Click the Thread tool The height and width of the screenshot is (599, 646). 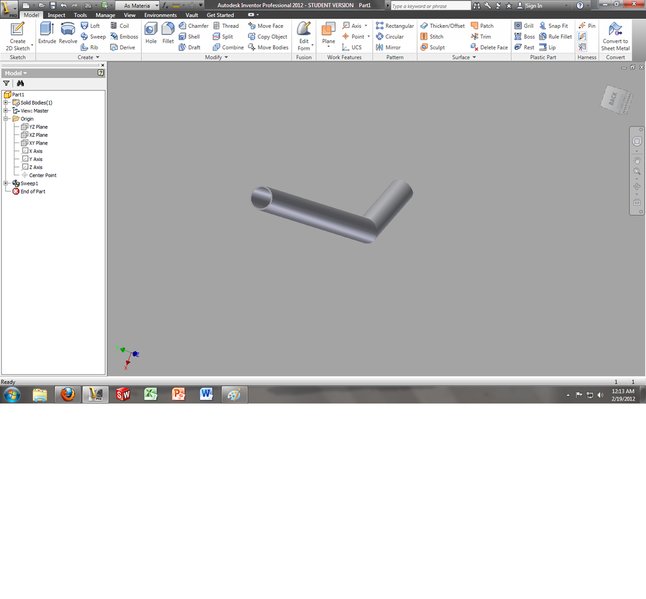[x=226, y=26]
